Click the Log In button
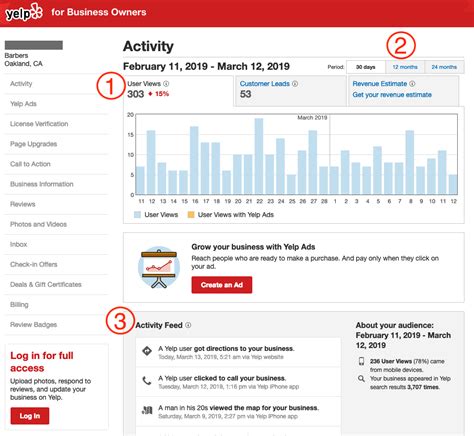The height and width of the screenshot is (436, 474). 30,416
